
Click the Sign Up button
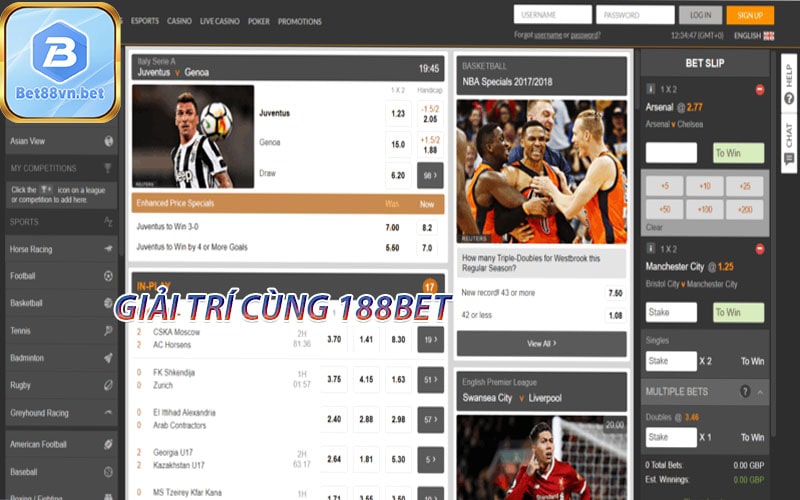pyautogui.click(x=750, y=15)
